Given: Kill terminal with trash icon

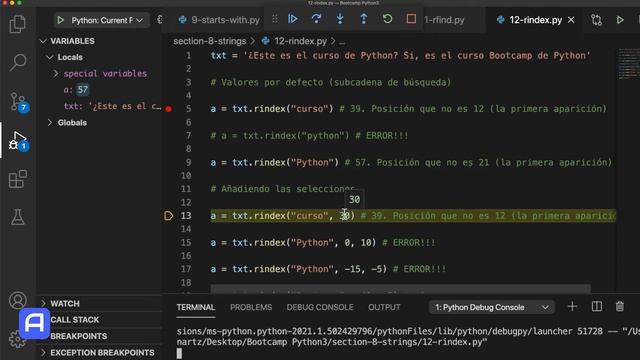Looking at the screenshot, I should pos(620,307).
